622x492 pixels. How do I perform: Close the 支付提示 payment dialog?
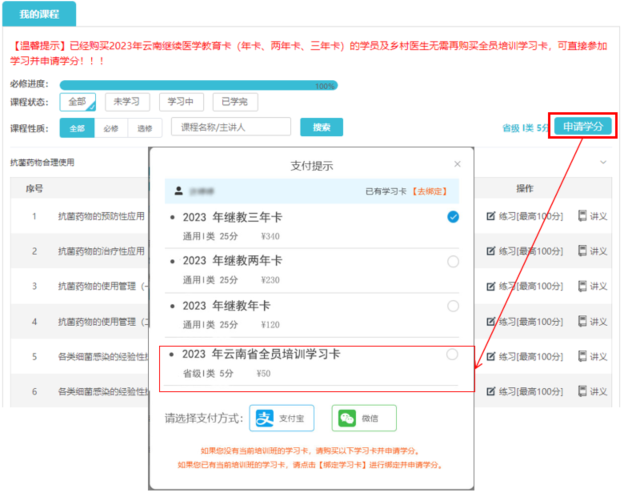[458, 163]
